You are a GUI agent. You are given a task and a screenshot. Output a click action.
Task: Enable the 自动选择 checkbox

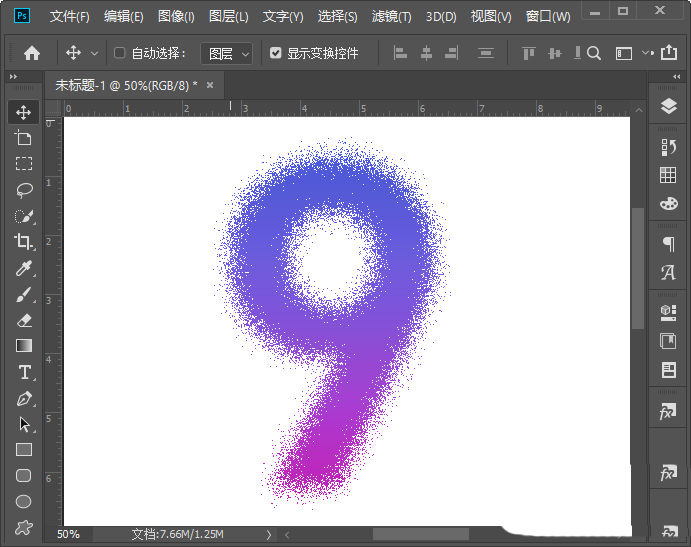coord(119,53)
